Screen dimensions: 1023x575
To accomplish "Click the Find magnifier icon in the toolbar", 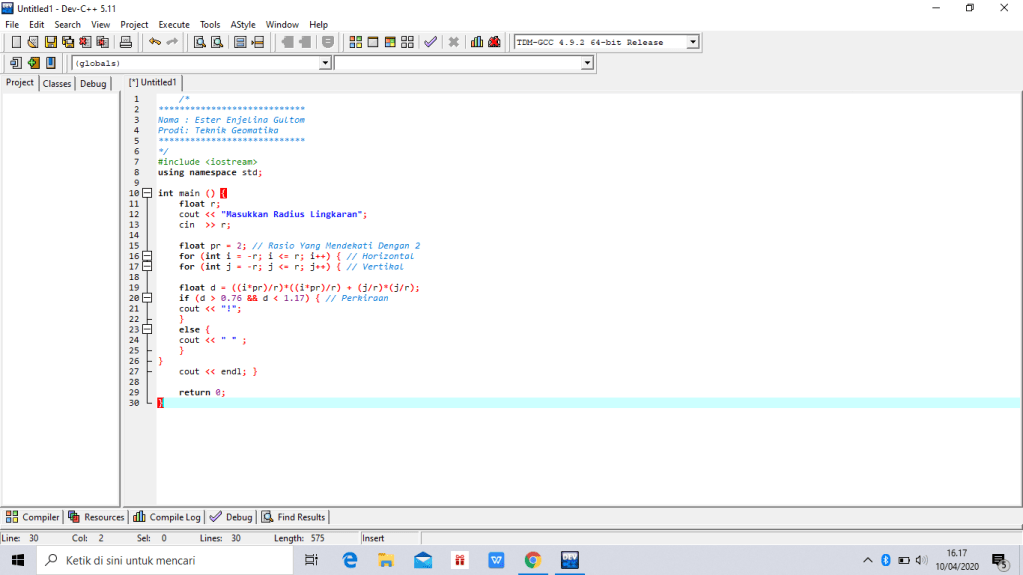I will (x=199, y=42).
